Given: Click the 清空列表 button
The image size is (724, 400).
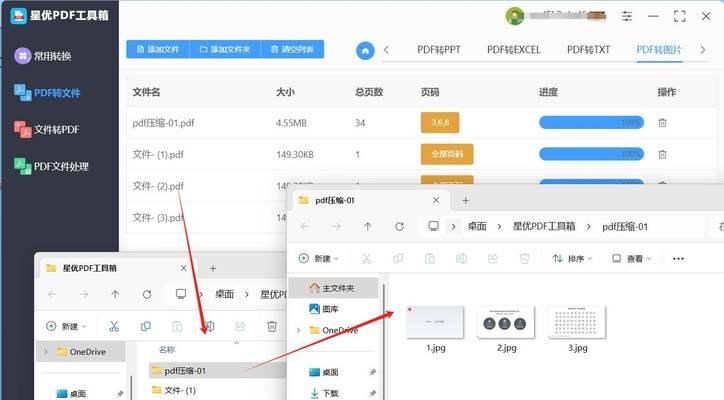Looking at the screenshot, I should (x=292, y=49).
